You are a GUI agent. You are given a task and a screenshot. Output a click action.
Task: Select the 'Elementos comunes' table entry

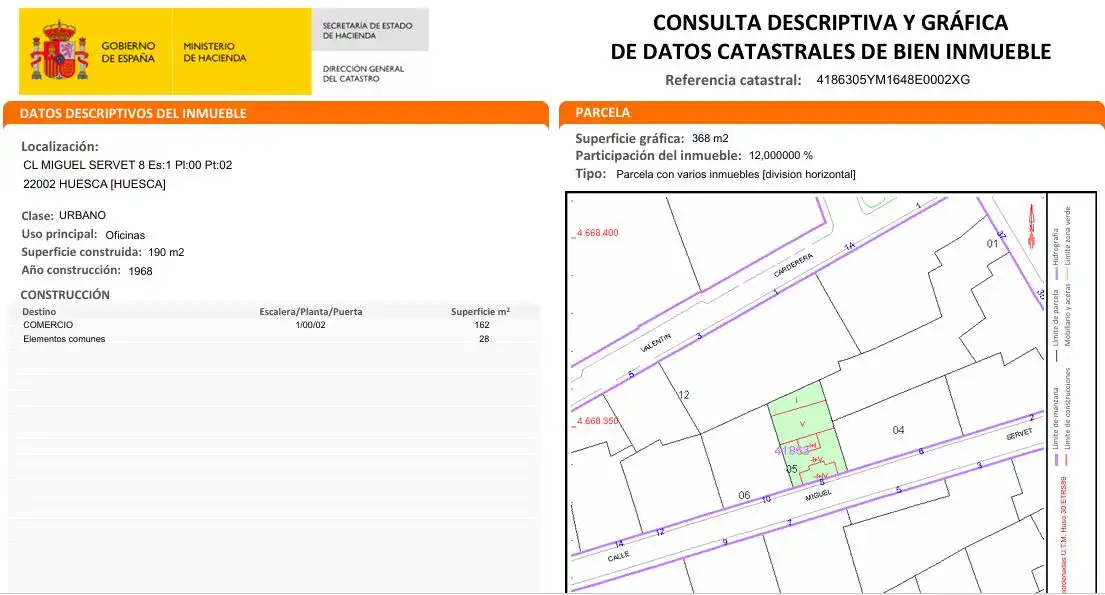(x=64, y=339)
